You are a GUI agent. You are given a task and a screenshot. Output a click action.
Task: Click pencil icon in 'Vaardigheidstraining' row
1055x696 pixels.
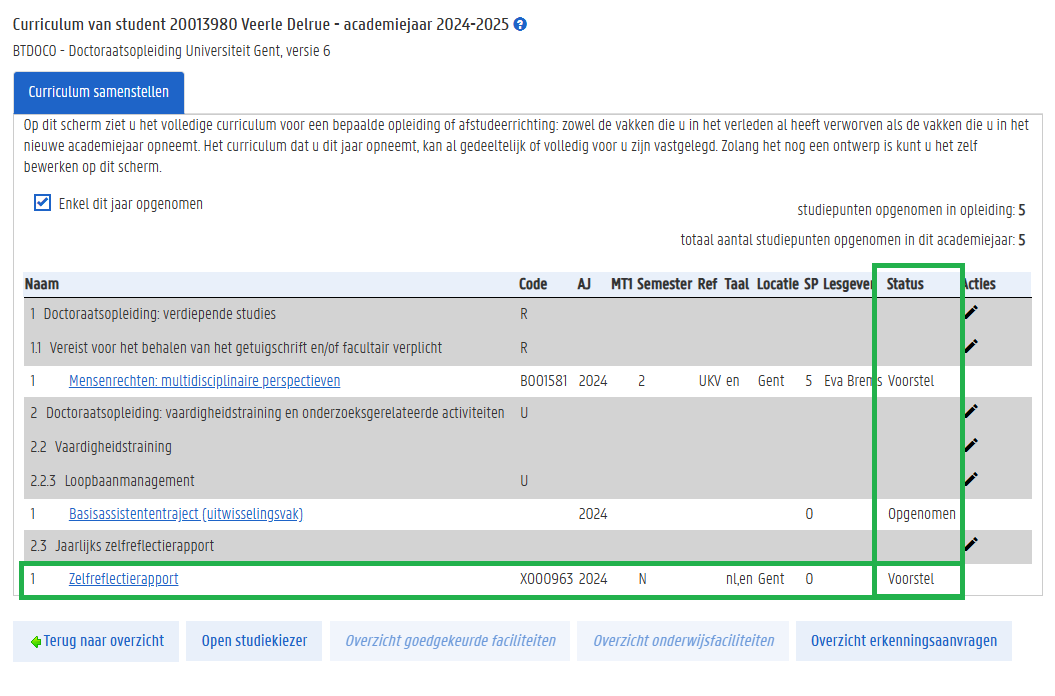[x=971, y=445]
